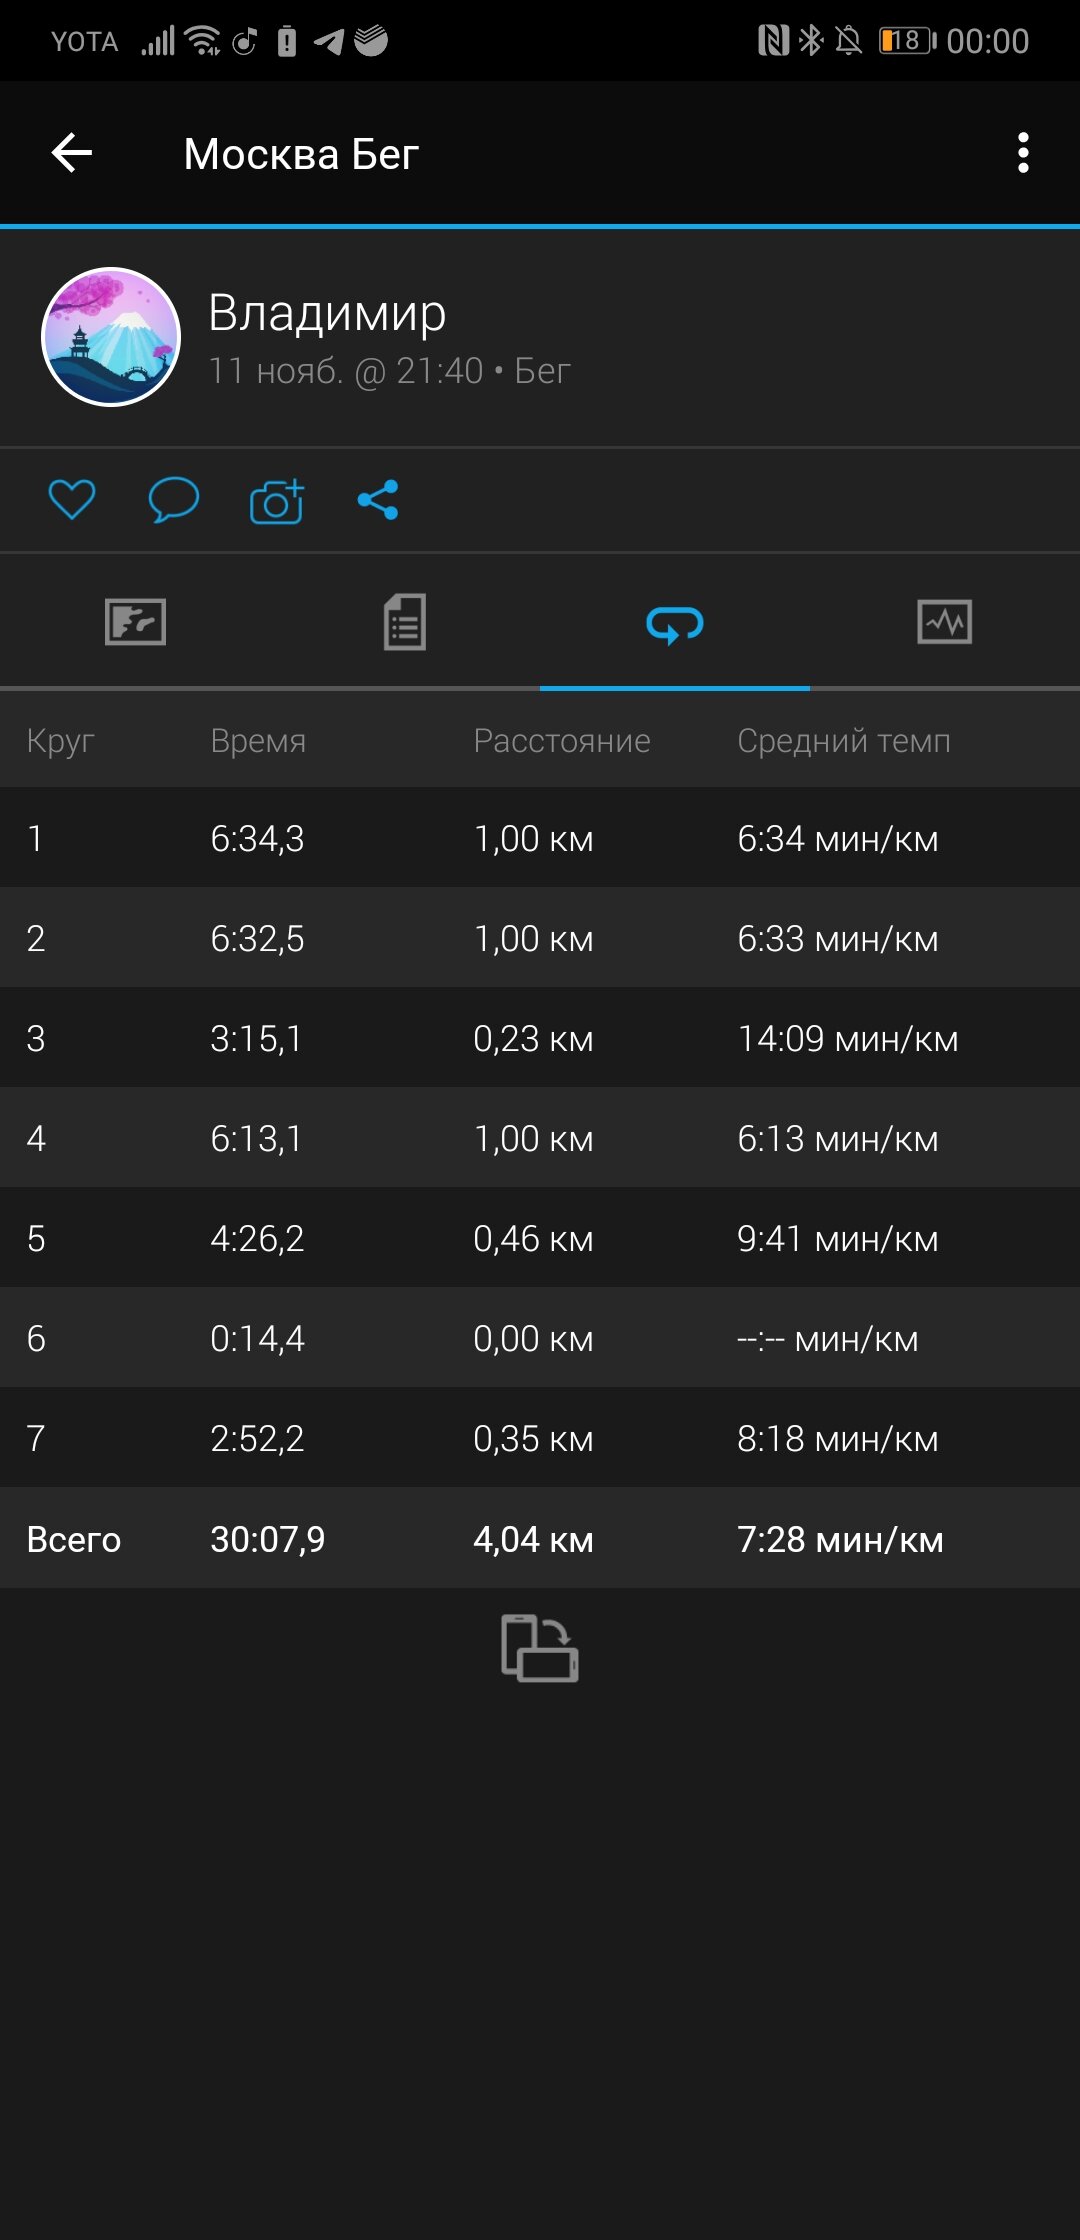Open comments with the speech bubble icon

(174, 500)
